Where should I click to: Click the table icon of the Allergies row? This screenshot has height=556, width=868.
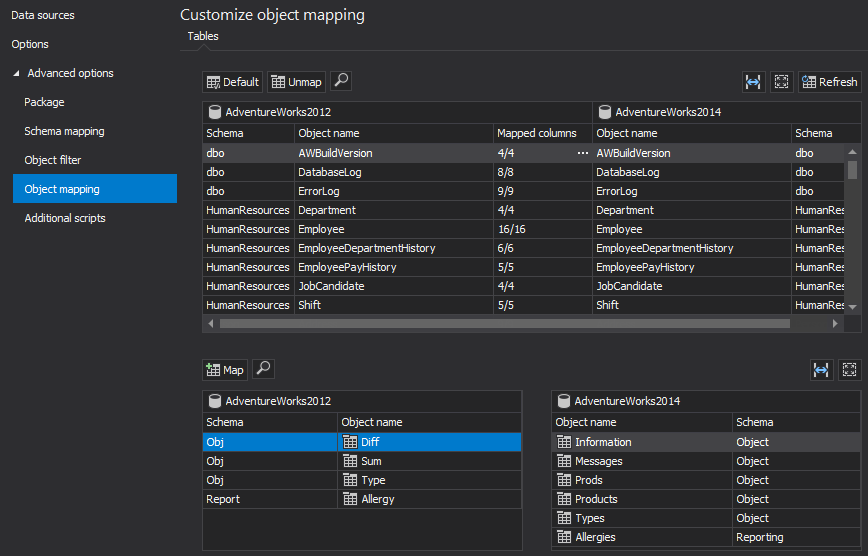(x=564, y=537)
